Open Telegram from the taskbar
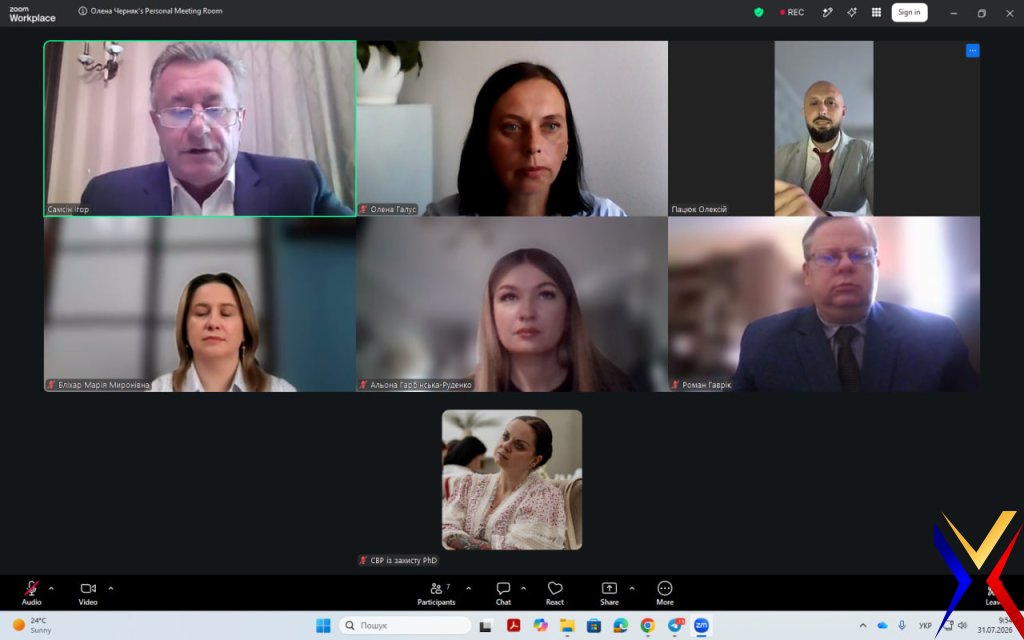Image resolution: width=1024 pixels, height=640 pixels. (675, 626)
